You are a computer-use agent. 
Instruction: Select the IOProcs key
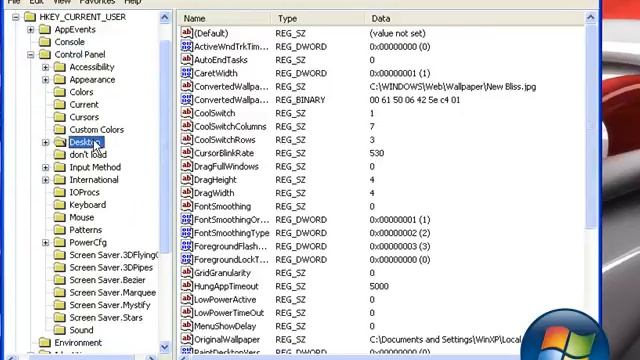[x=84, y=192]
